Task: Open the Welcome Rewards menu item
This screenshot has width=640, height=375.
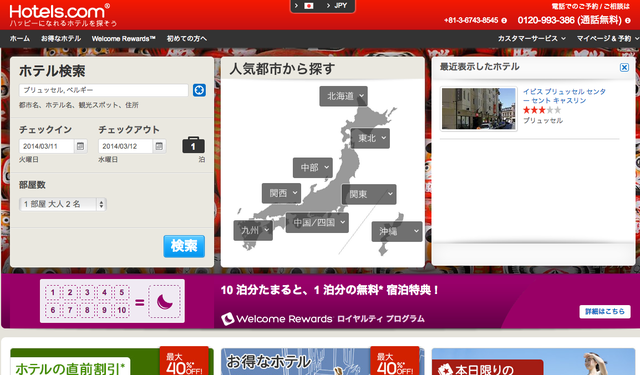Action: click(x=123, y=38)
